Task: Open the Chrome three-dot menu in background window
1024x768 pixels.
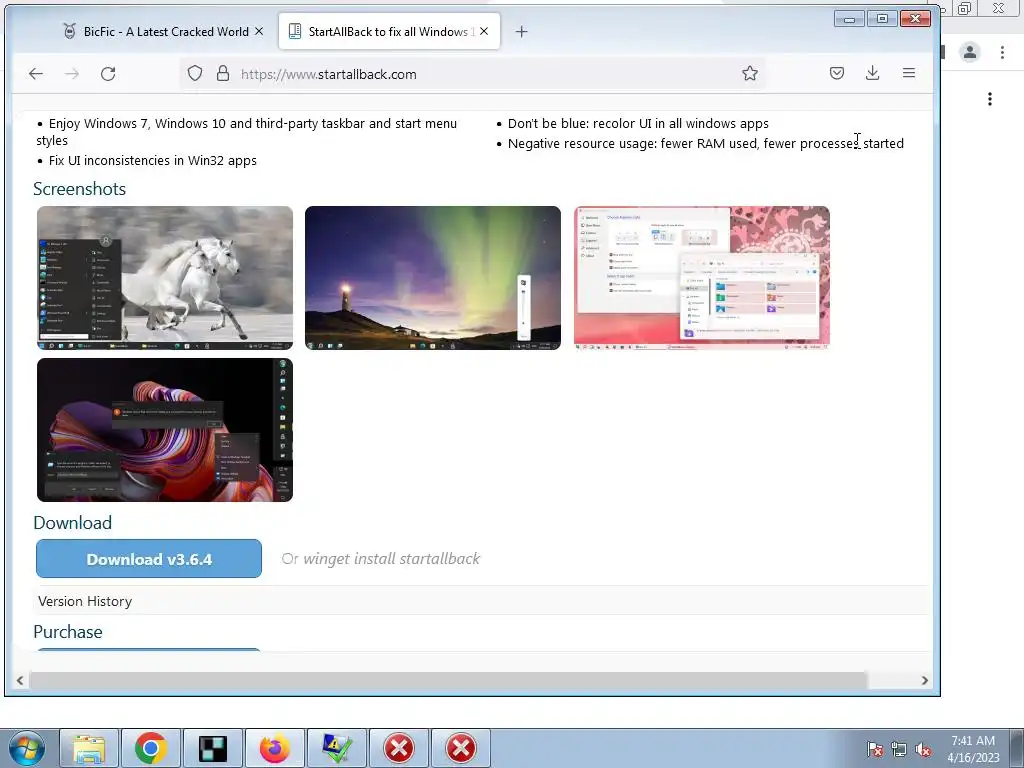Action: [1002, 52]
